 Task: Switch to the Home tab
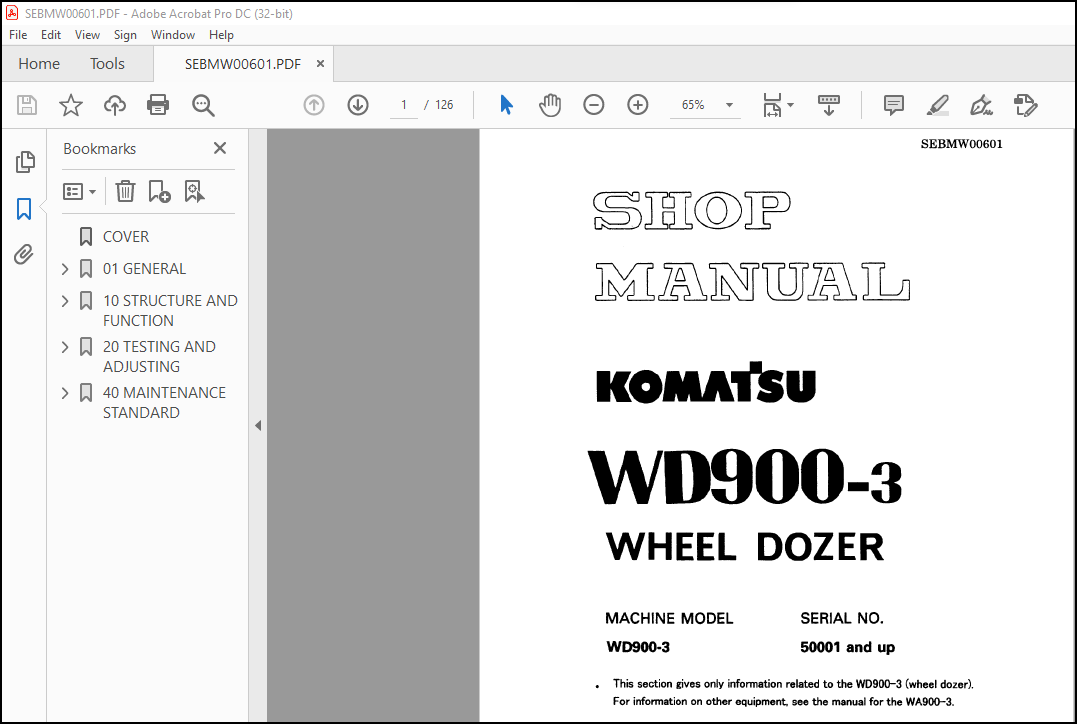pyautogui.click(x=39, y=64)
